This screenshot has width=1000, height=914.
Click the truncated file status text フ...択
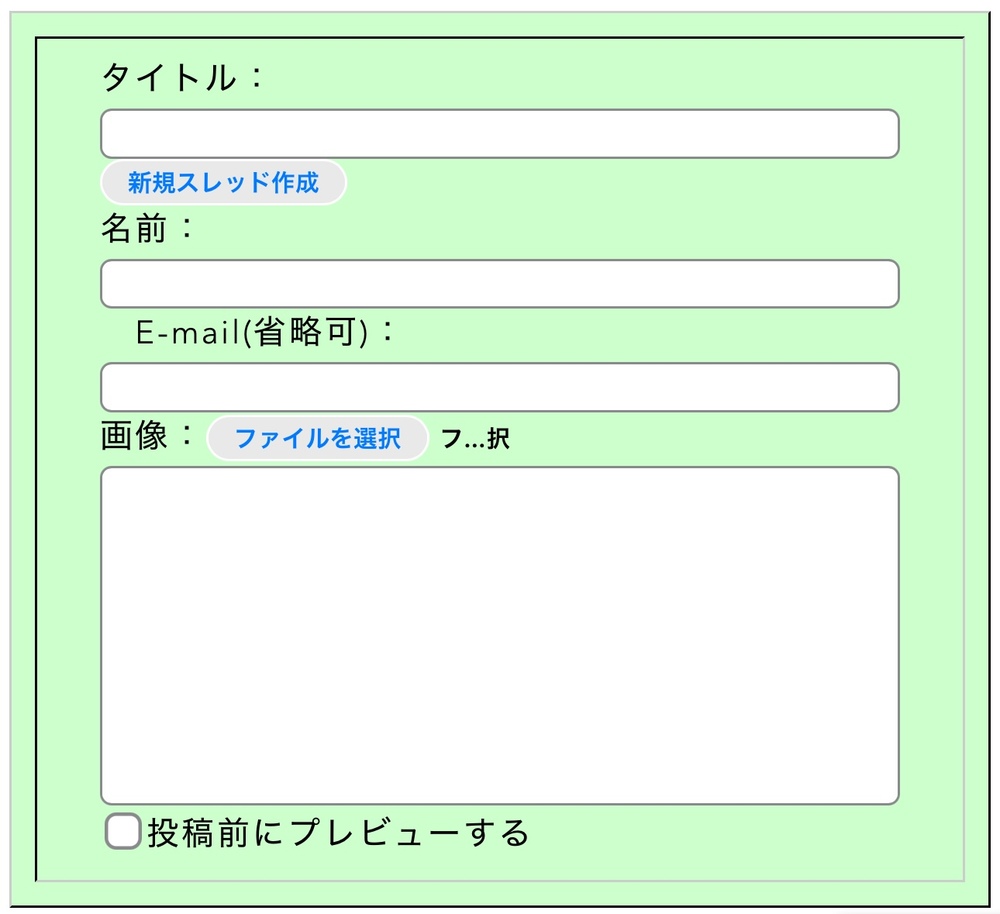click(475, 439)
